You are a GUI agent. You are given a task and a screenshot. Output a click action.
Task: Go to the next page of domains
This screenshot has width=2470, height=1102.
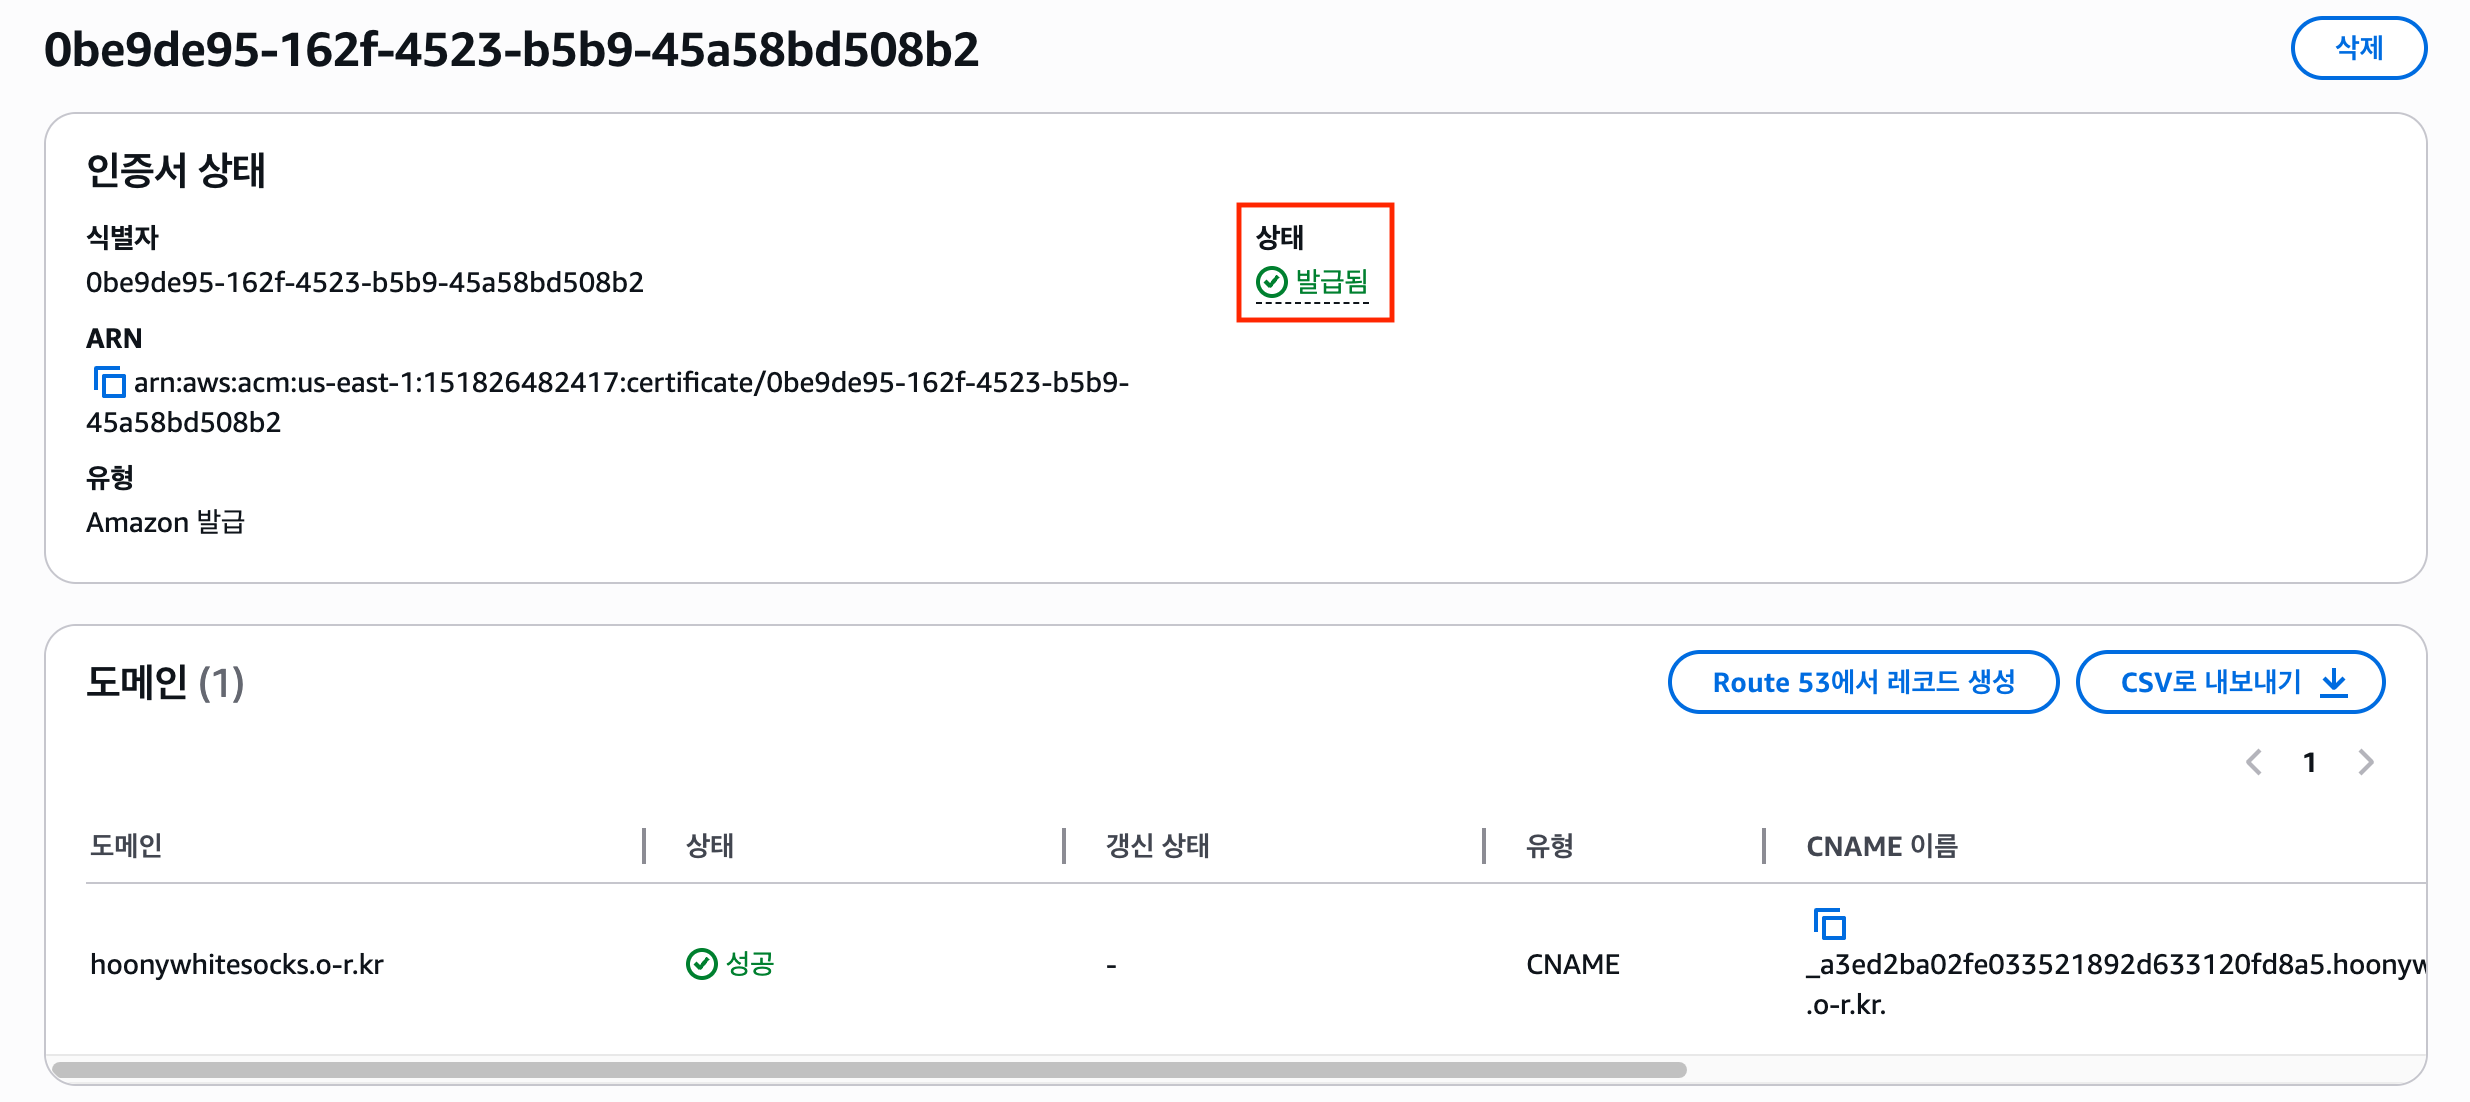coord(2366,763)
